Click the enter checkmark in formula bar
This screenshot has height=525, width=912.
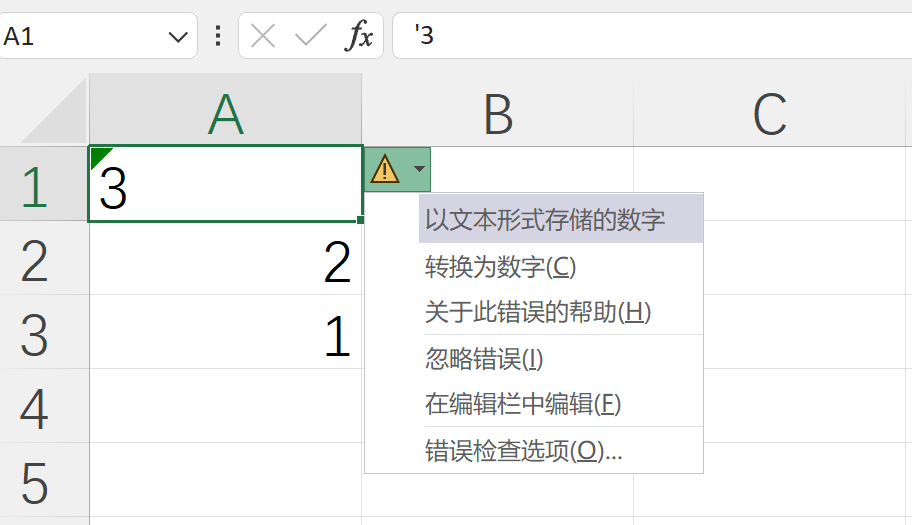311,37
